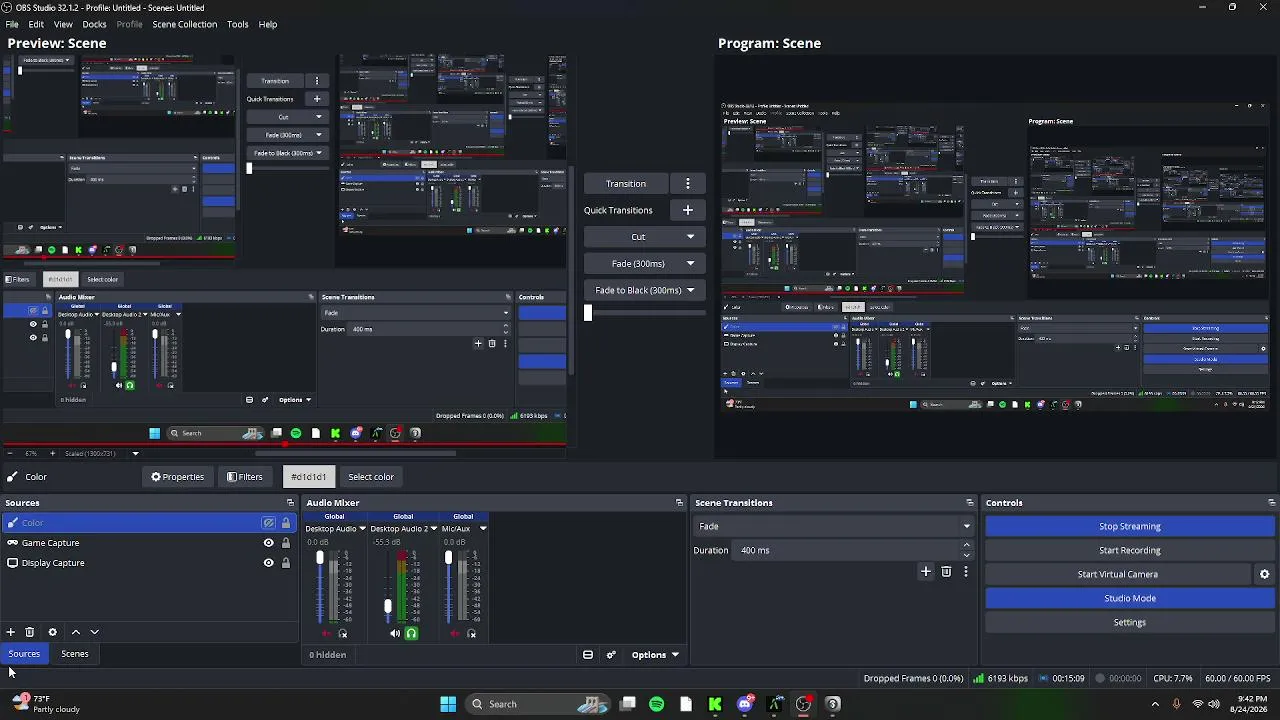Open Transition button's three-dot menu
1280x720 pixels.
tap(687, 184)
